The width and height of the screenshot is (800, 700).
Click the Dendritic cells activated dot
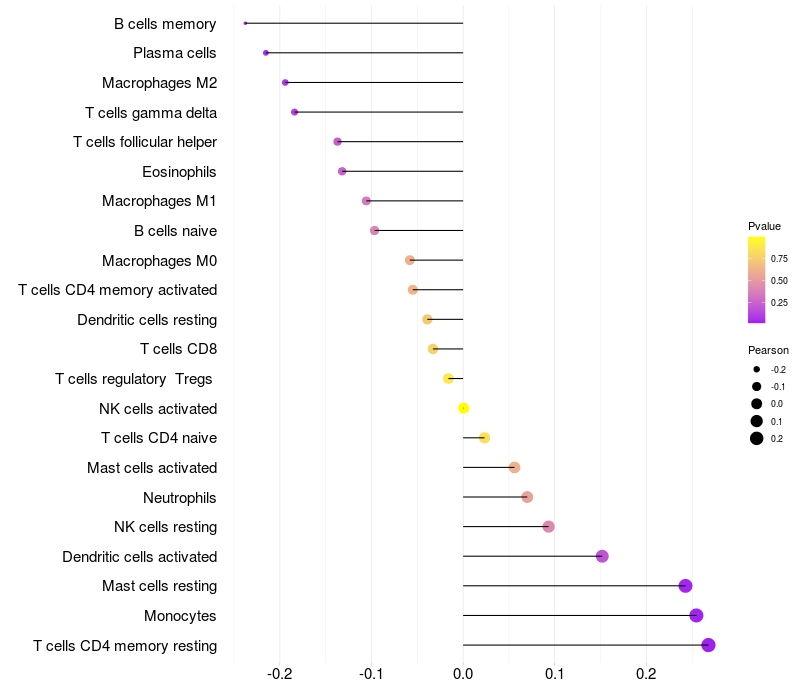[x=602, y=556]
